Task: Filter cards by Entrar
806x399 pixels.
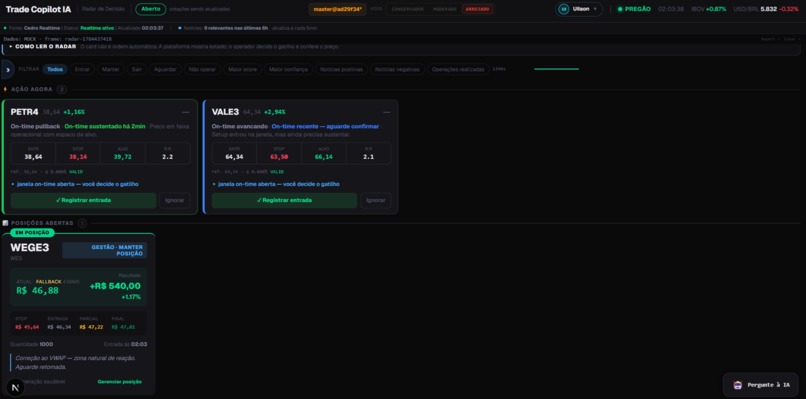Action: (82, 69)
